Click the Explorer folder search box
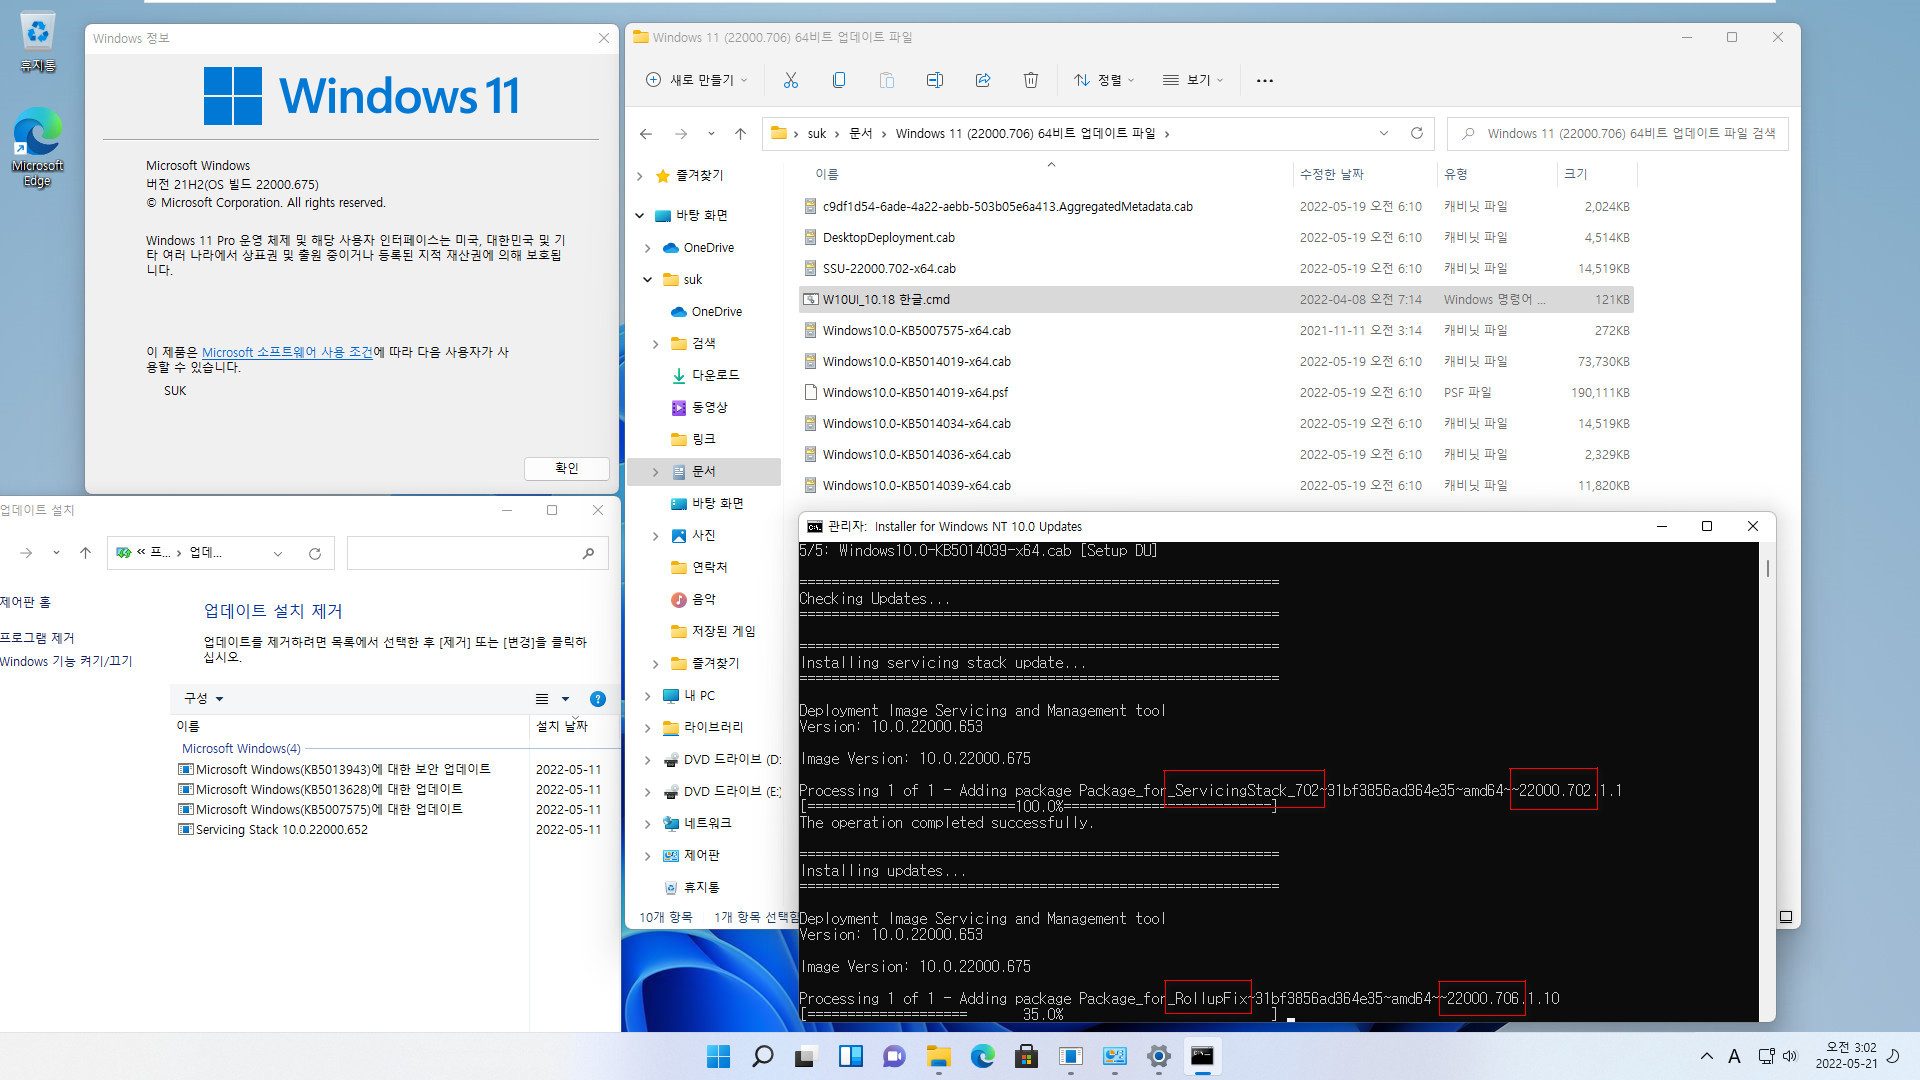Viewport: 1920px width, 1080px height. (x=1618, y=134)
